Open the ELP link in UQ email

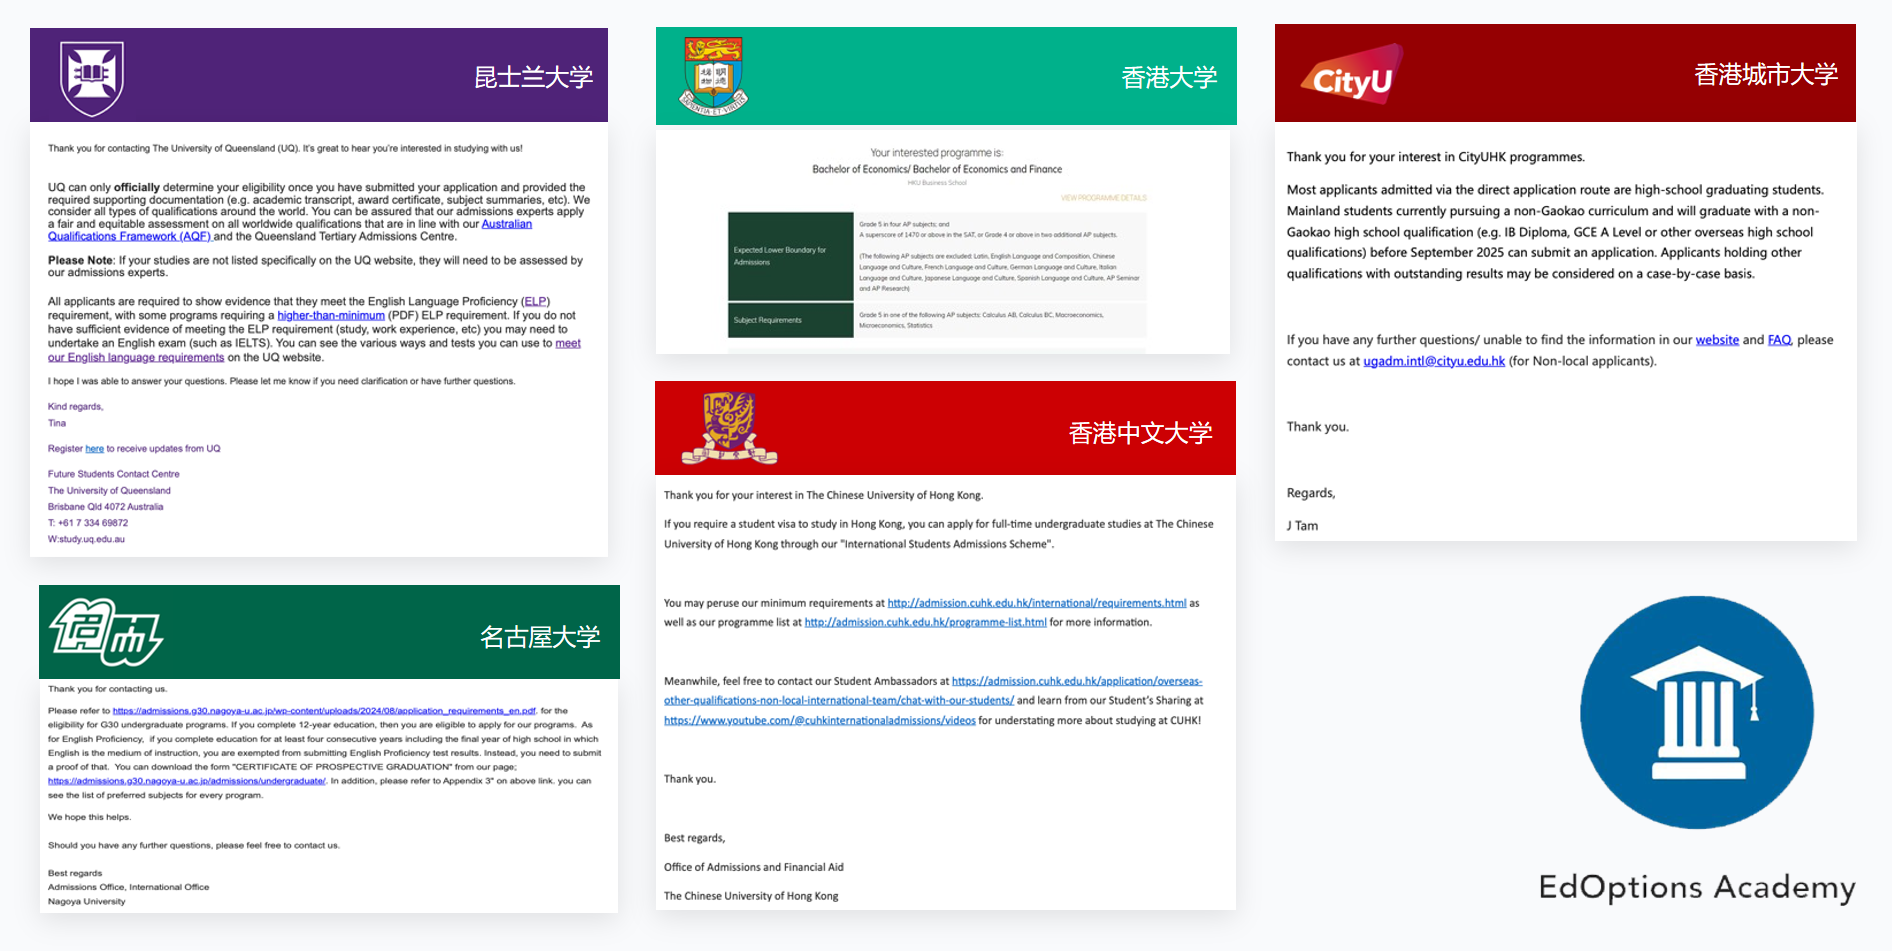[535, 301]
